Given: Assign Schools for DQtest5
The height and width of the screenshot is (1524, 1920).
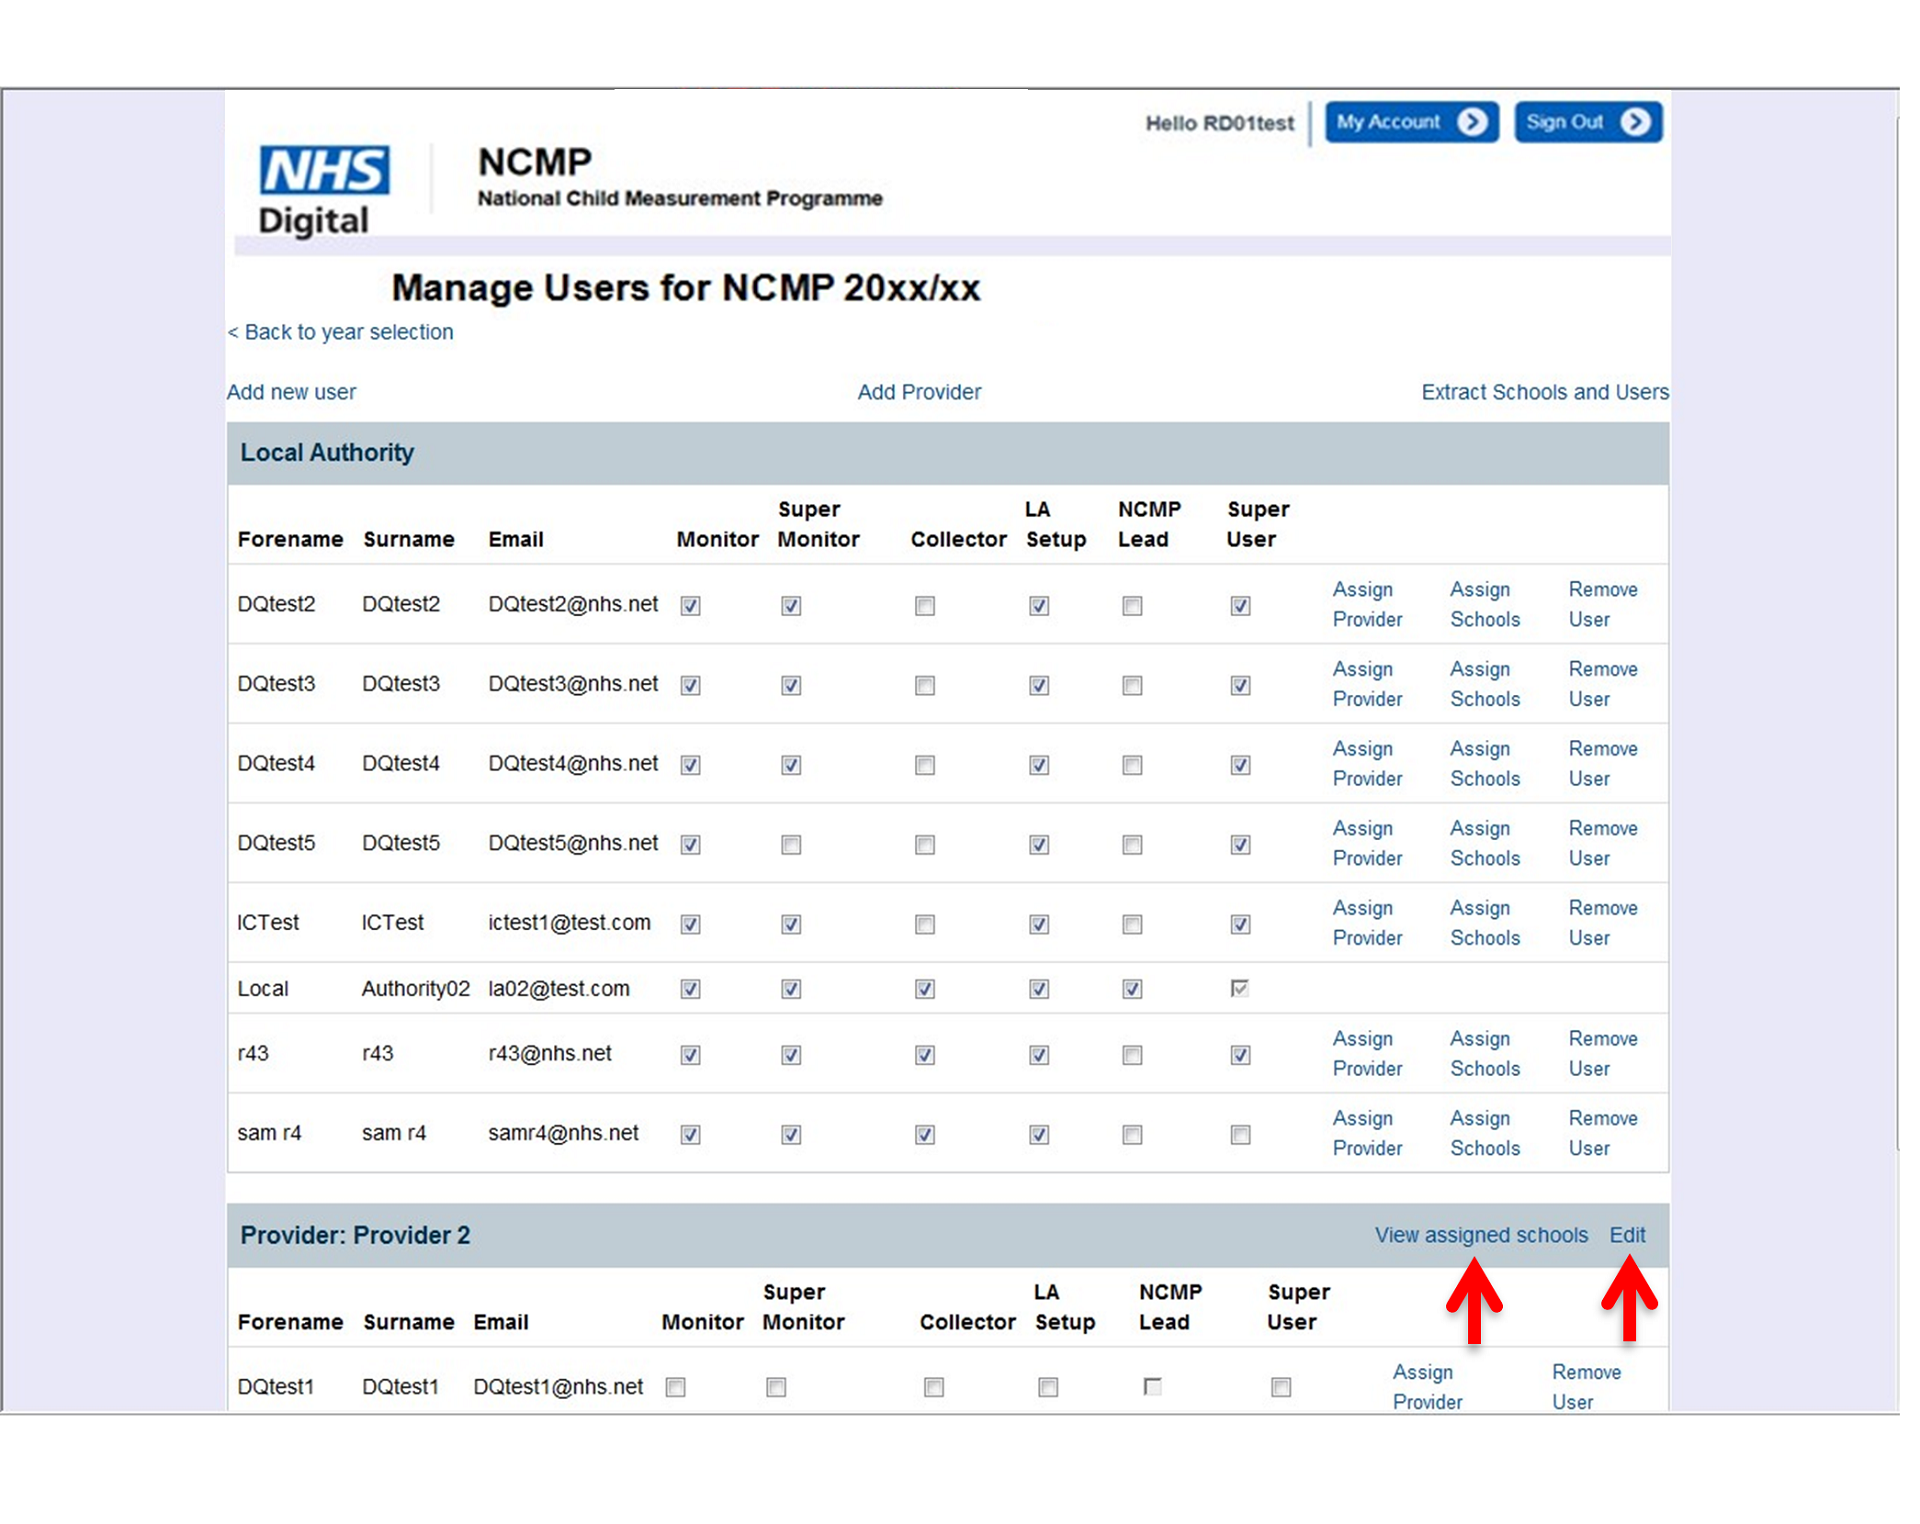Looking at the screenshot, I should point(1485,844).
